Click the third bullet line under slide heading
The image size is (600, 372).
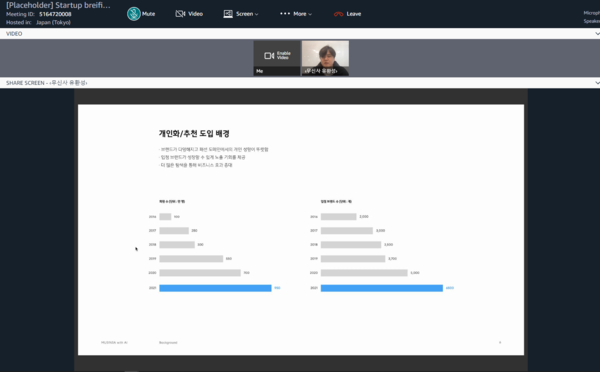click(x=196, y=165)
